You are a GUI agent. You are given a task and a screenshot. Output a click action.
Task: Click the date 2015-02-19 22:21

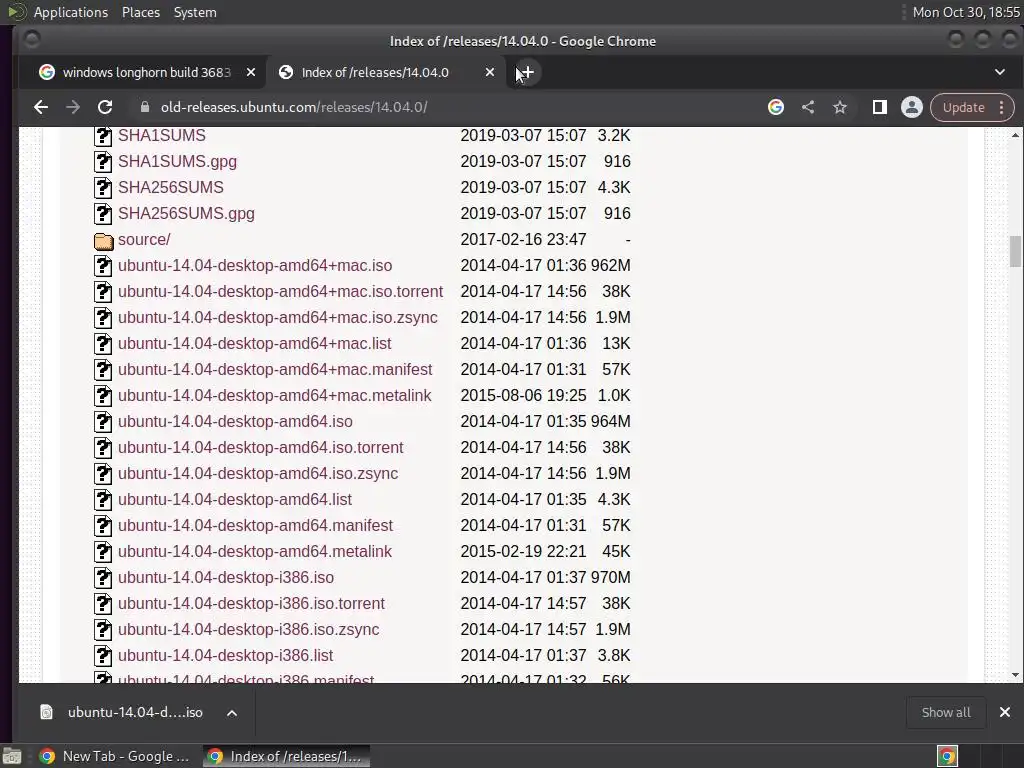tap(523, 552)
